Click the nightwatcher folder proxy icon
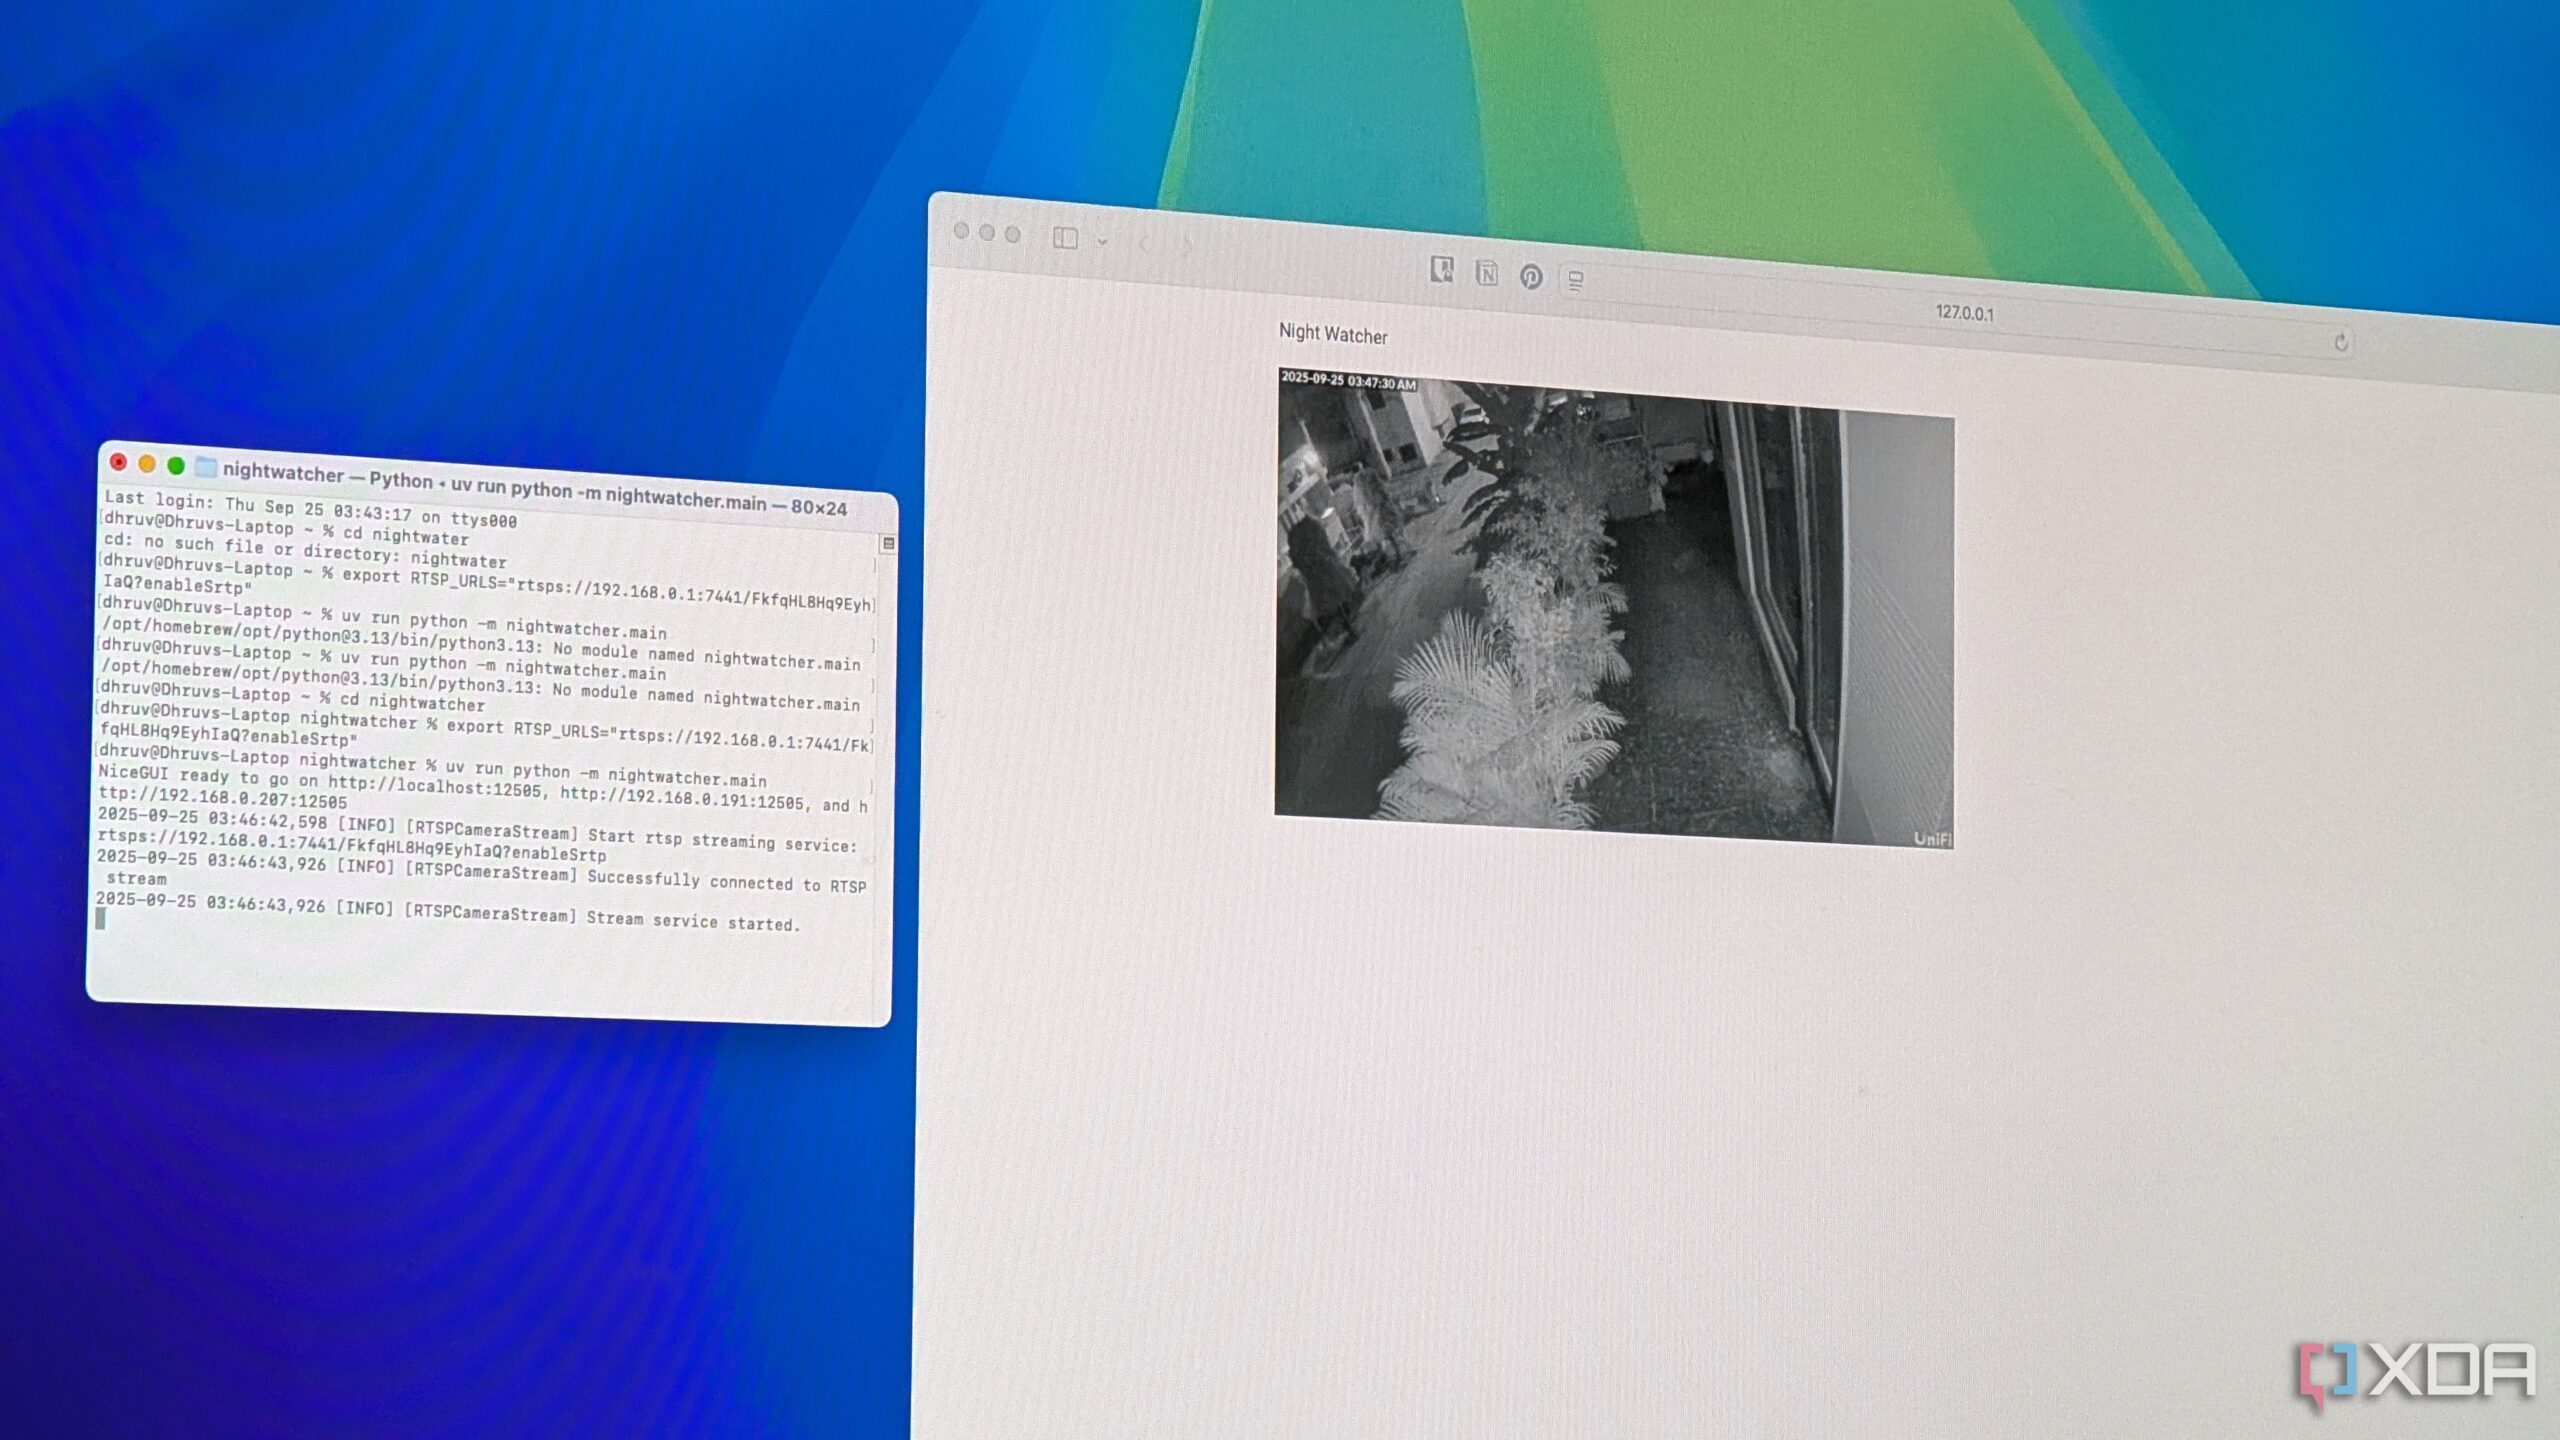This screenshot has width=2560, height=1440. click(206, 467)
